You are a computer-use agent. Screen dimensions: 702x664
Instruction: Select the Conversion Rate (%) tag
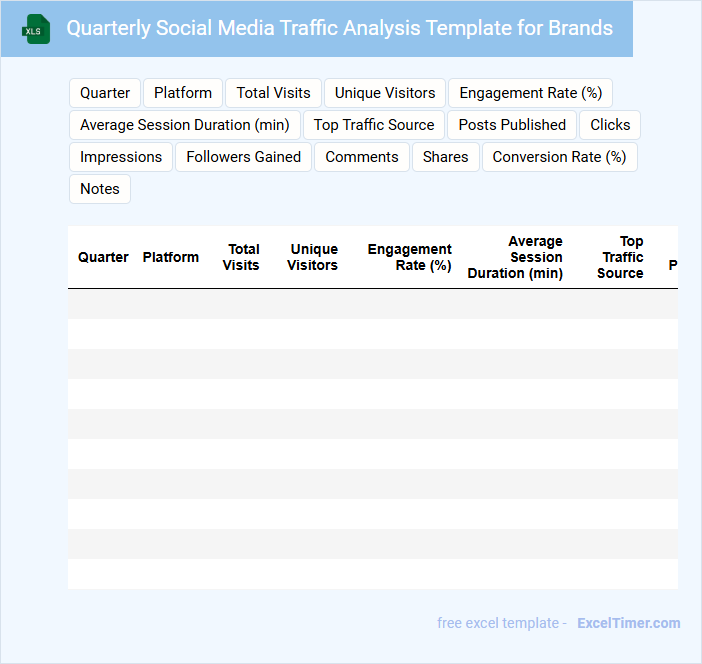[559, 157]
